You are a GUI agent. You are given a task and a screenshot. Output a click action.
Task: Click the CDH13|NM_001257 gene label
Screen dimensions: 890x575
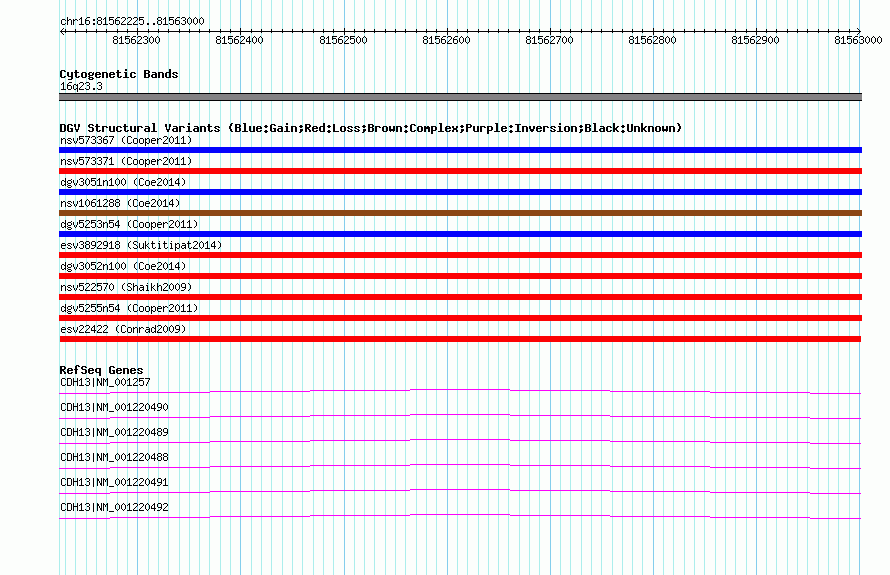(x=105, y=383)
